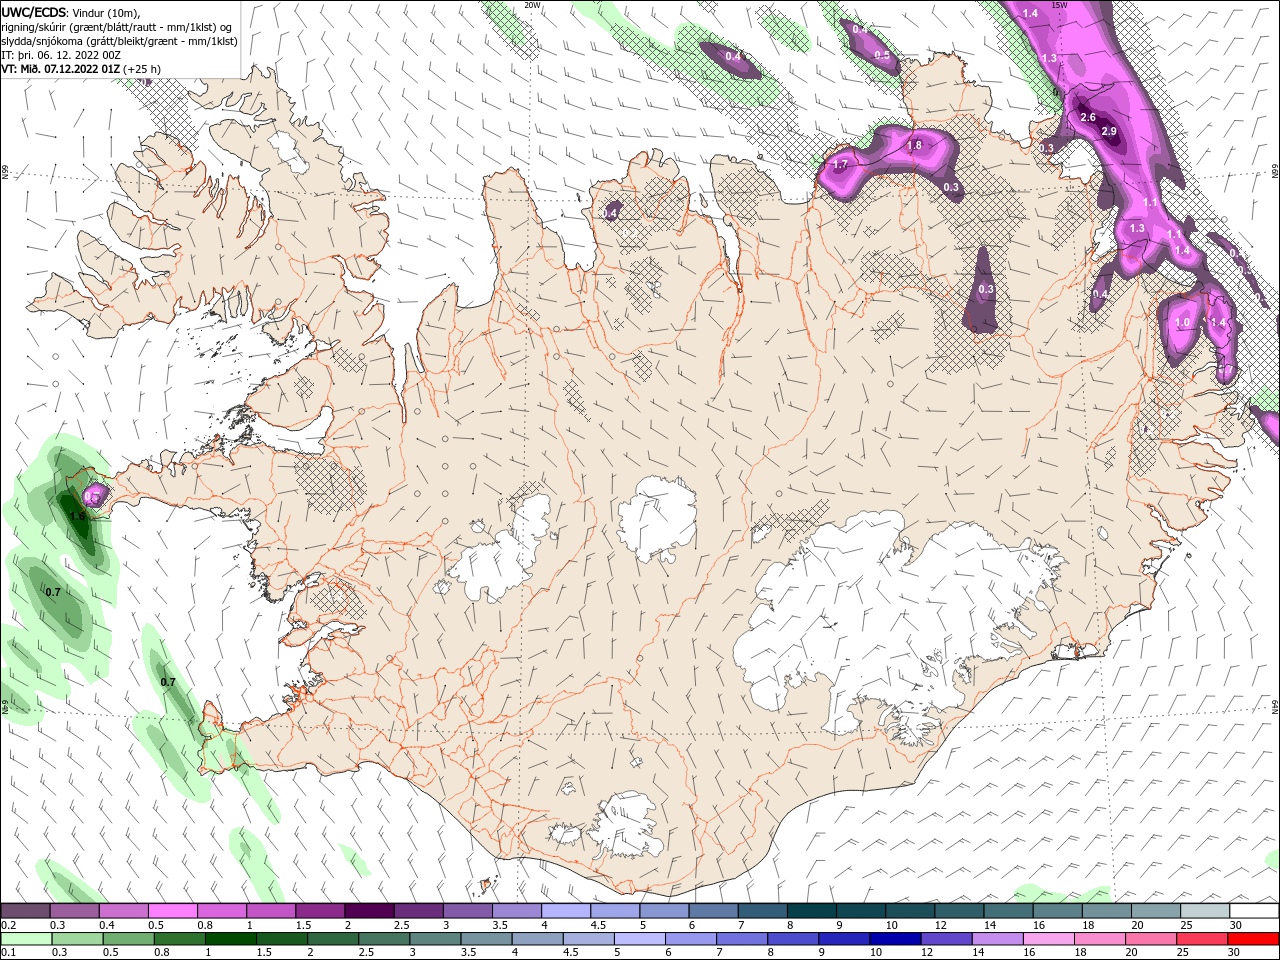Click the slydda/snjókoma legend description line
This screenshot has width=1280, height=960.
click(119, 41)
